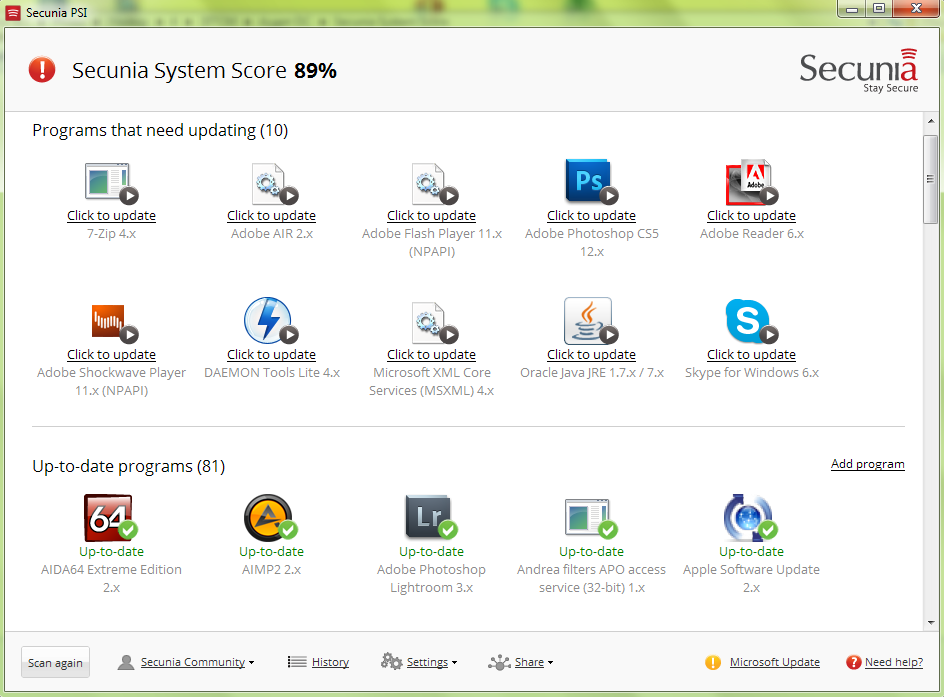Click the scrollbar up arrow

pos(931,121)
